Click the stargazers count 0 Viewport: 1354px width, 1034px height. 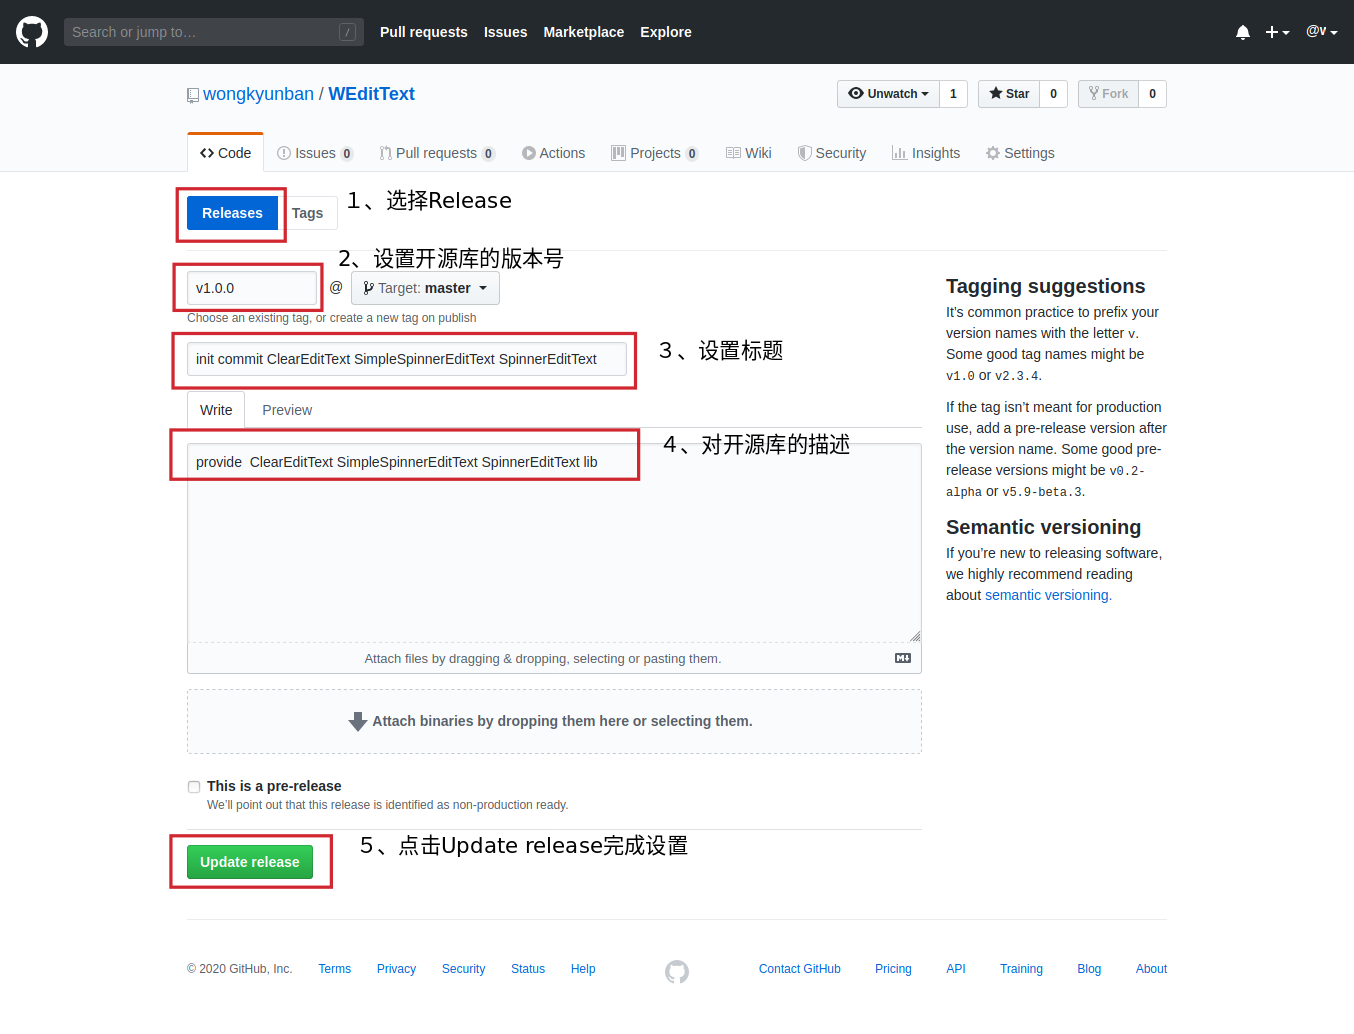click(1053, 94)
